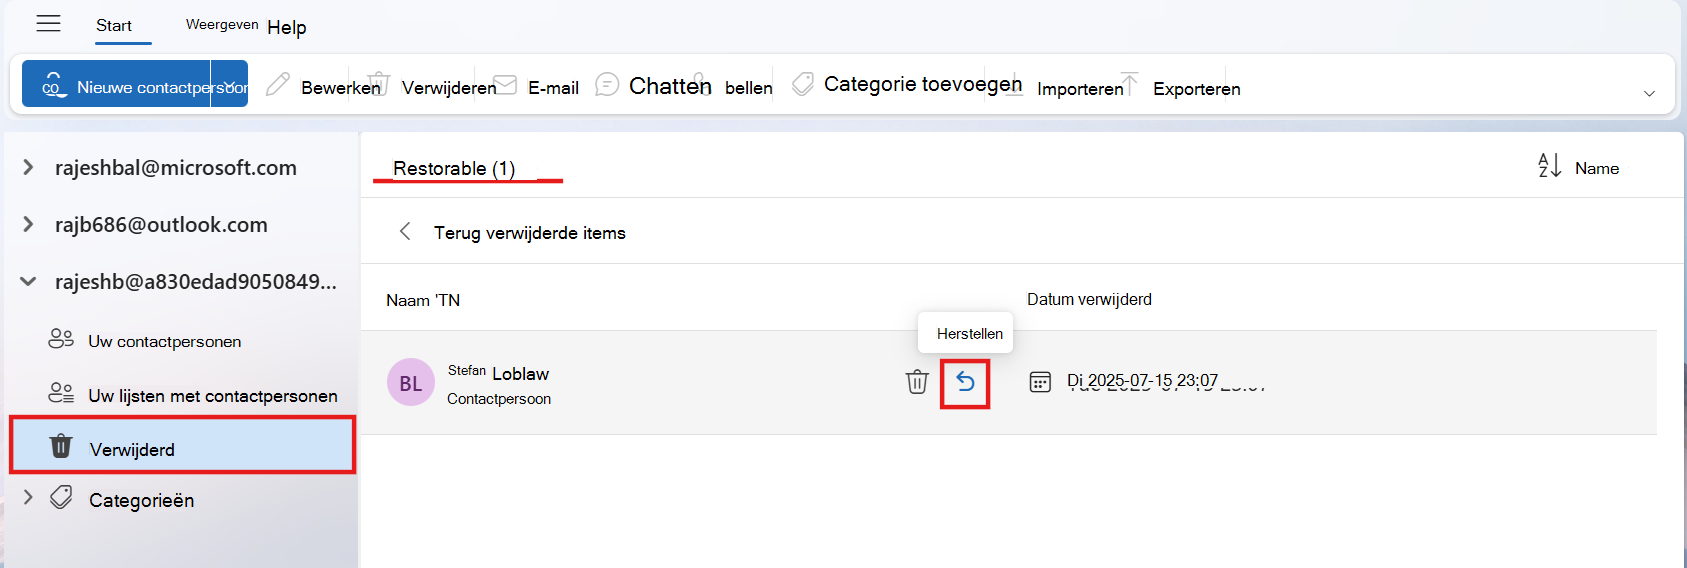Click the BL contact avatar
Image resolution: width=1687 pixels, height=568 pixels.
coord(410,382)
